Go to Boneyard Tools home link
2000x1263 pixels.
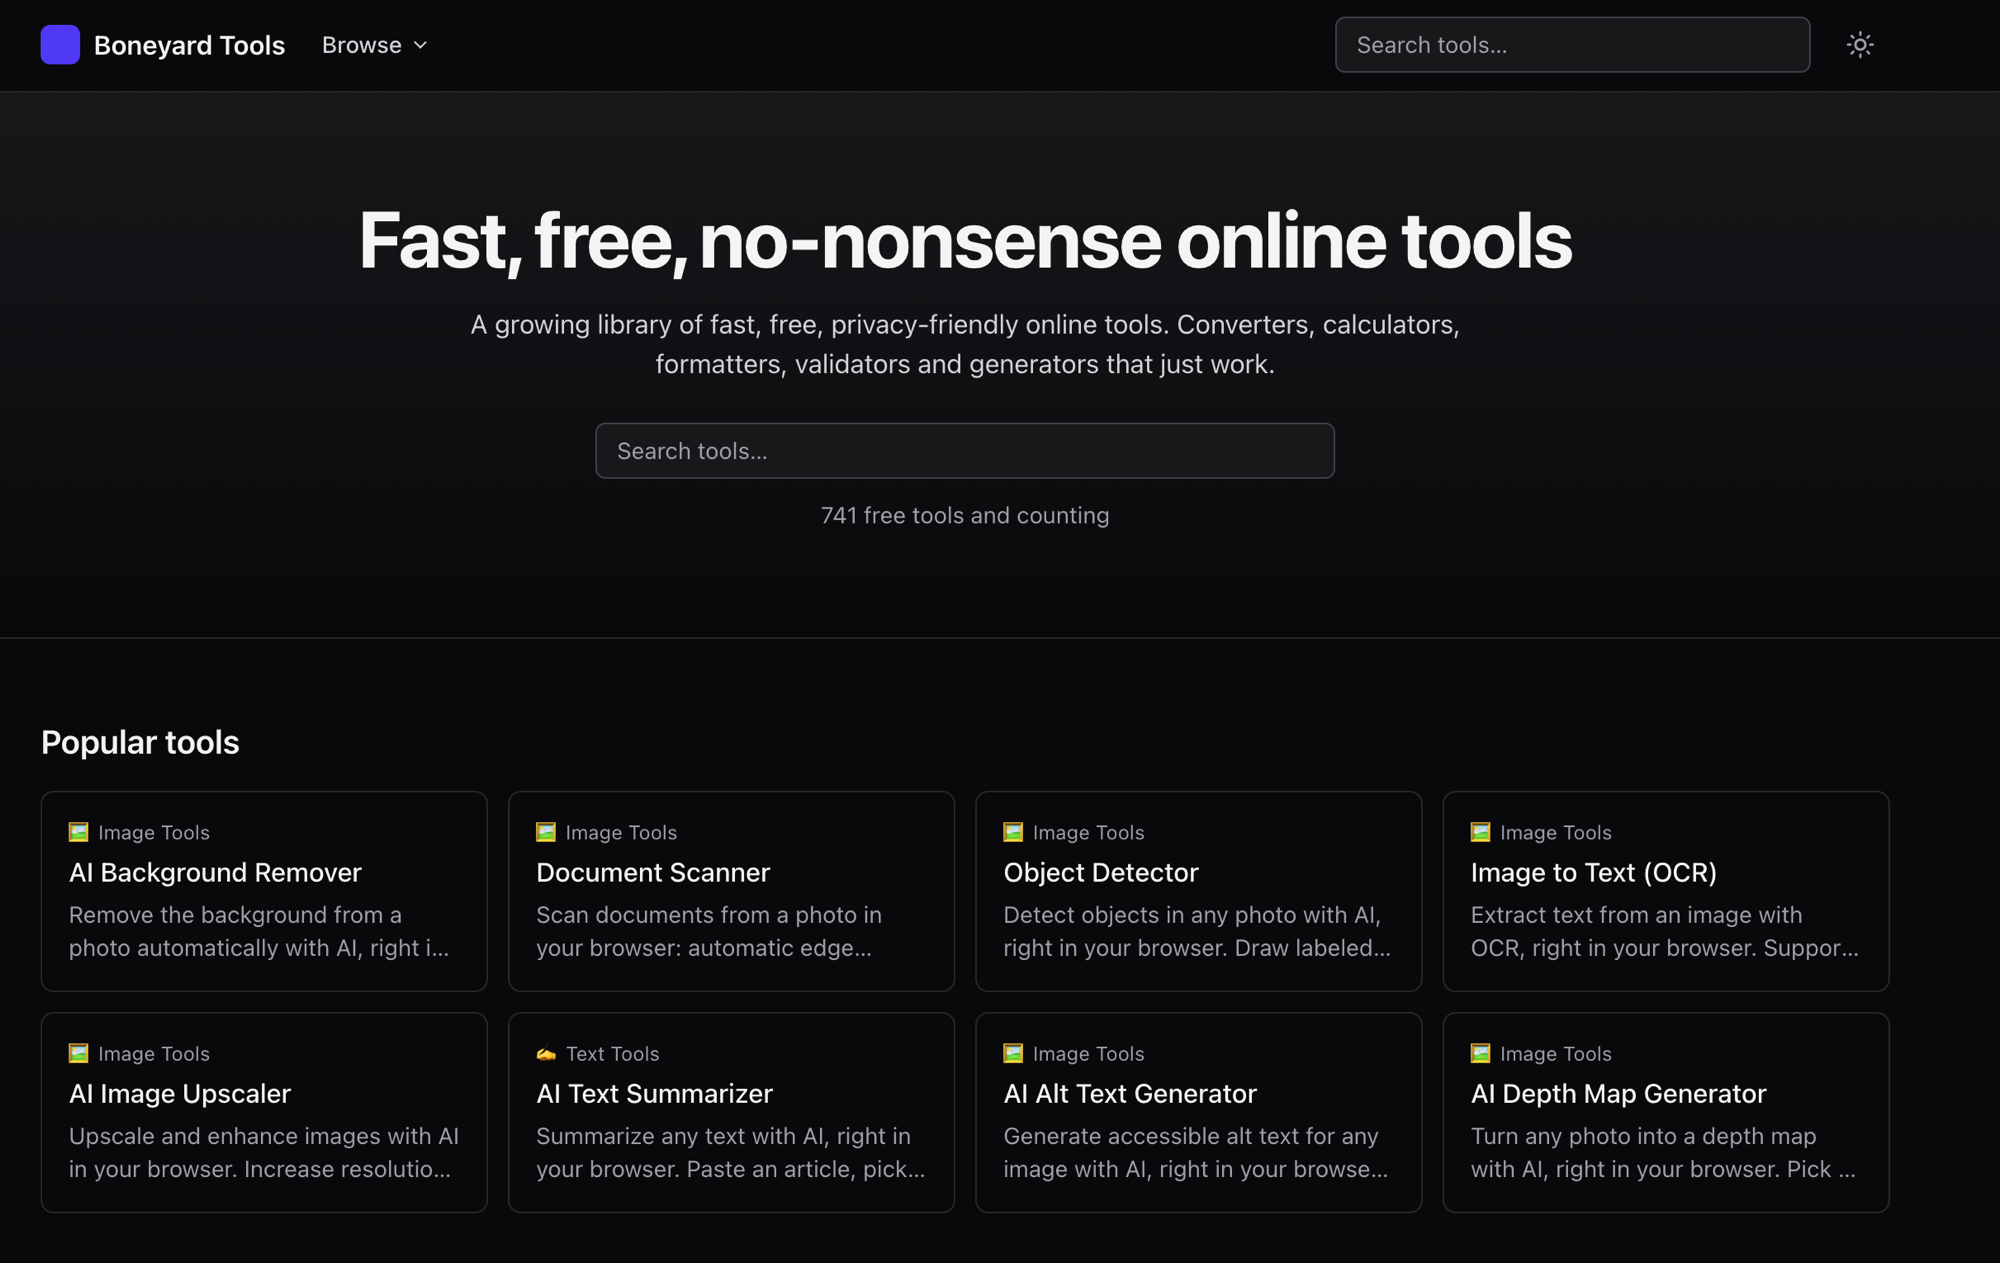163,45
